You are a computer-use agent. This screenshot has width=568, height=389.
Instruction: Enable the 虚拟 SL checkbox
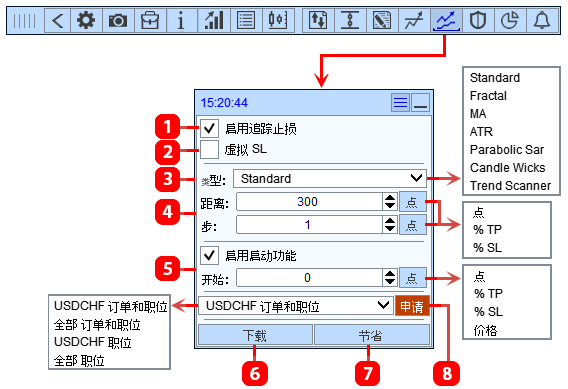pos(209,149)
